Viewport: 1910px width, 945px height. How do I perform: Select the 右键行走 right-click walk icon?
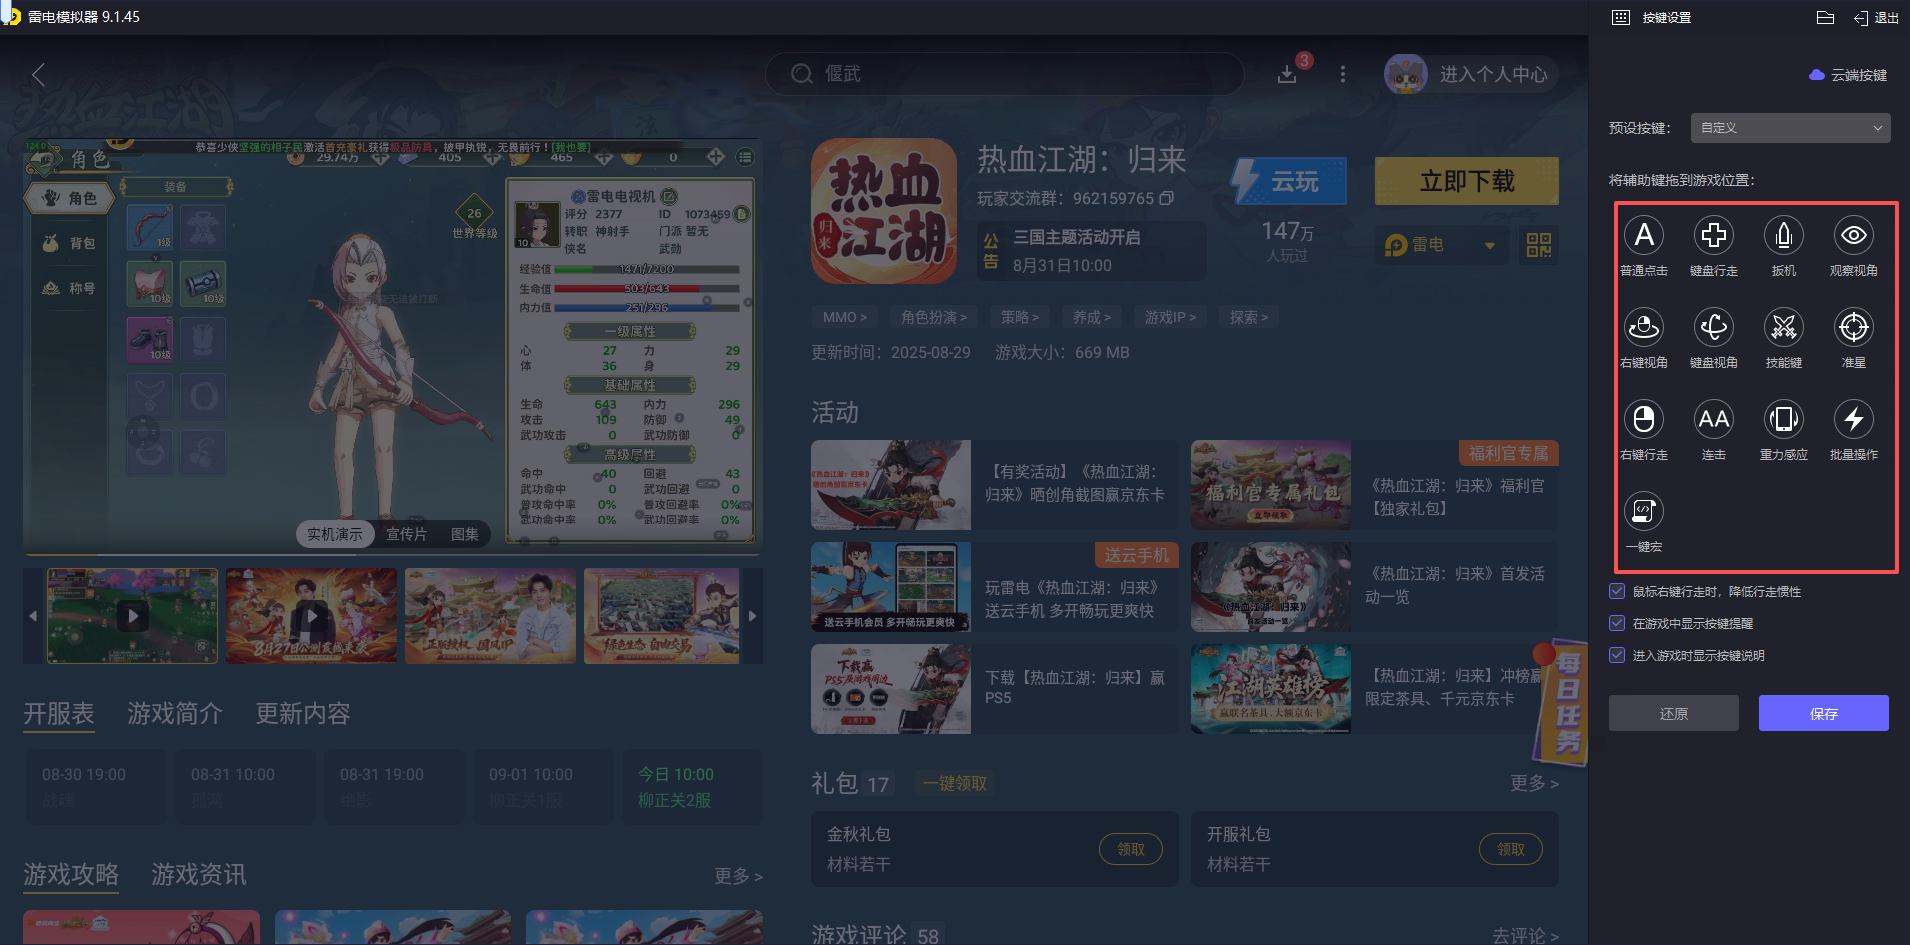pyautogui.click(x=1643, y=419)
